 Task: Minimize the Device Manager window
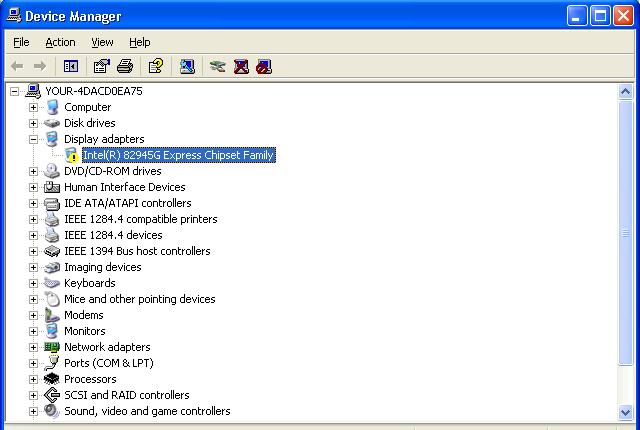tap(576, 16)
